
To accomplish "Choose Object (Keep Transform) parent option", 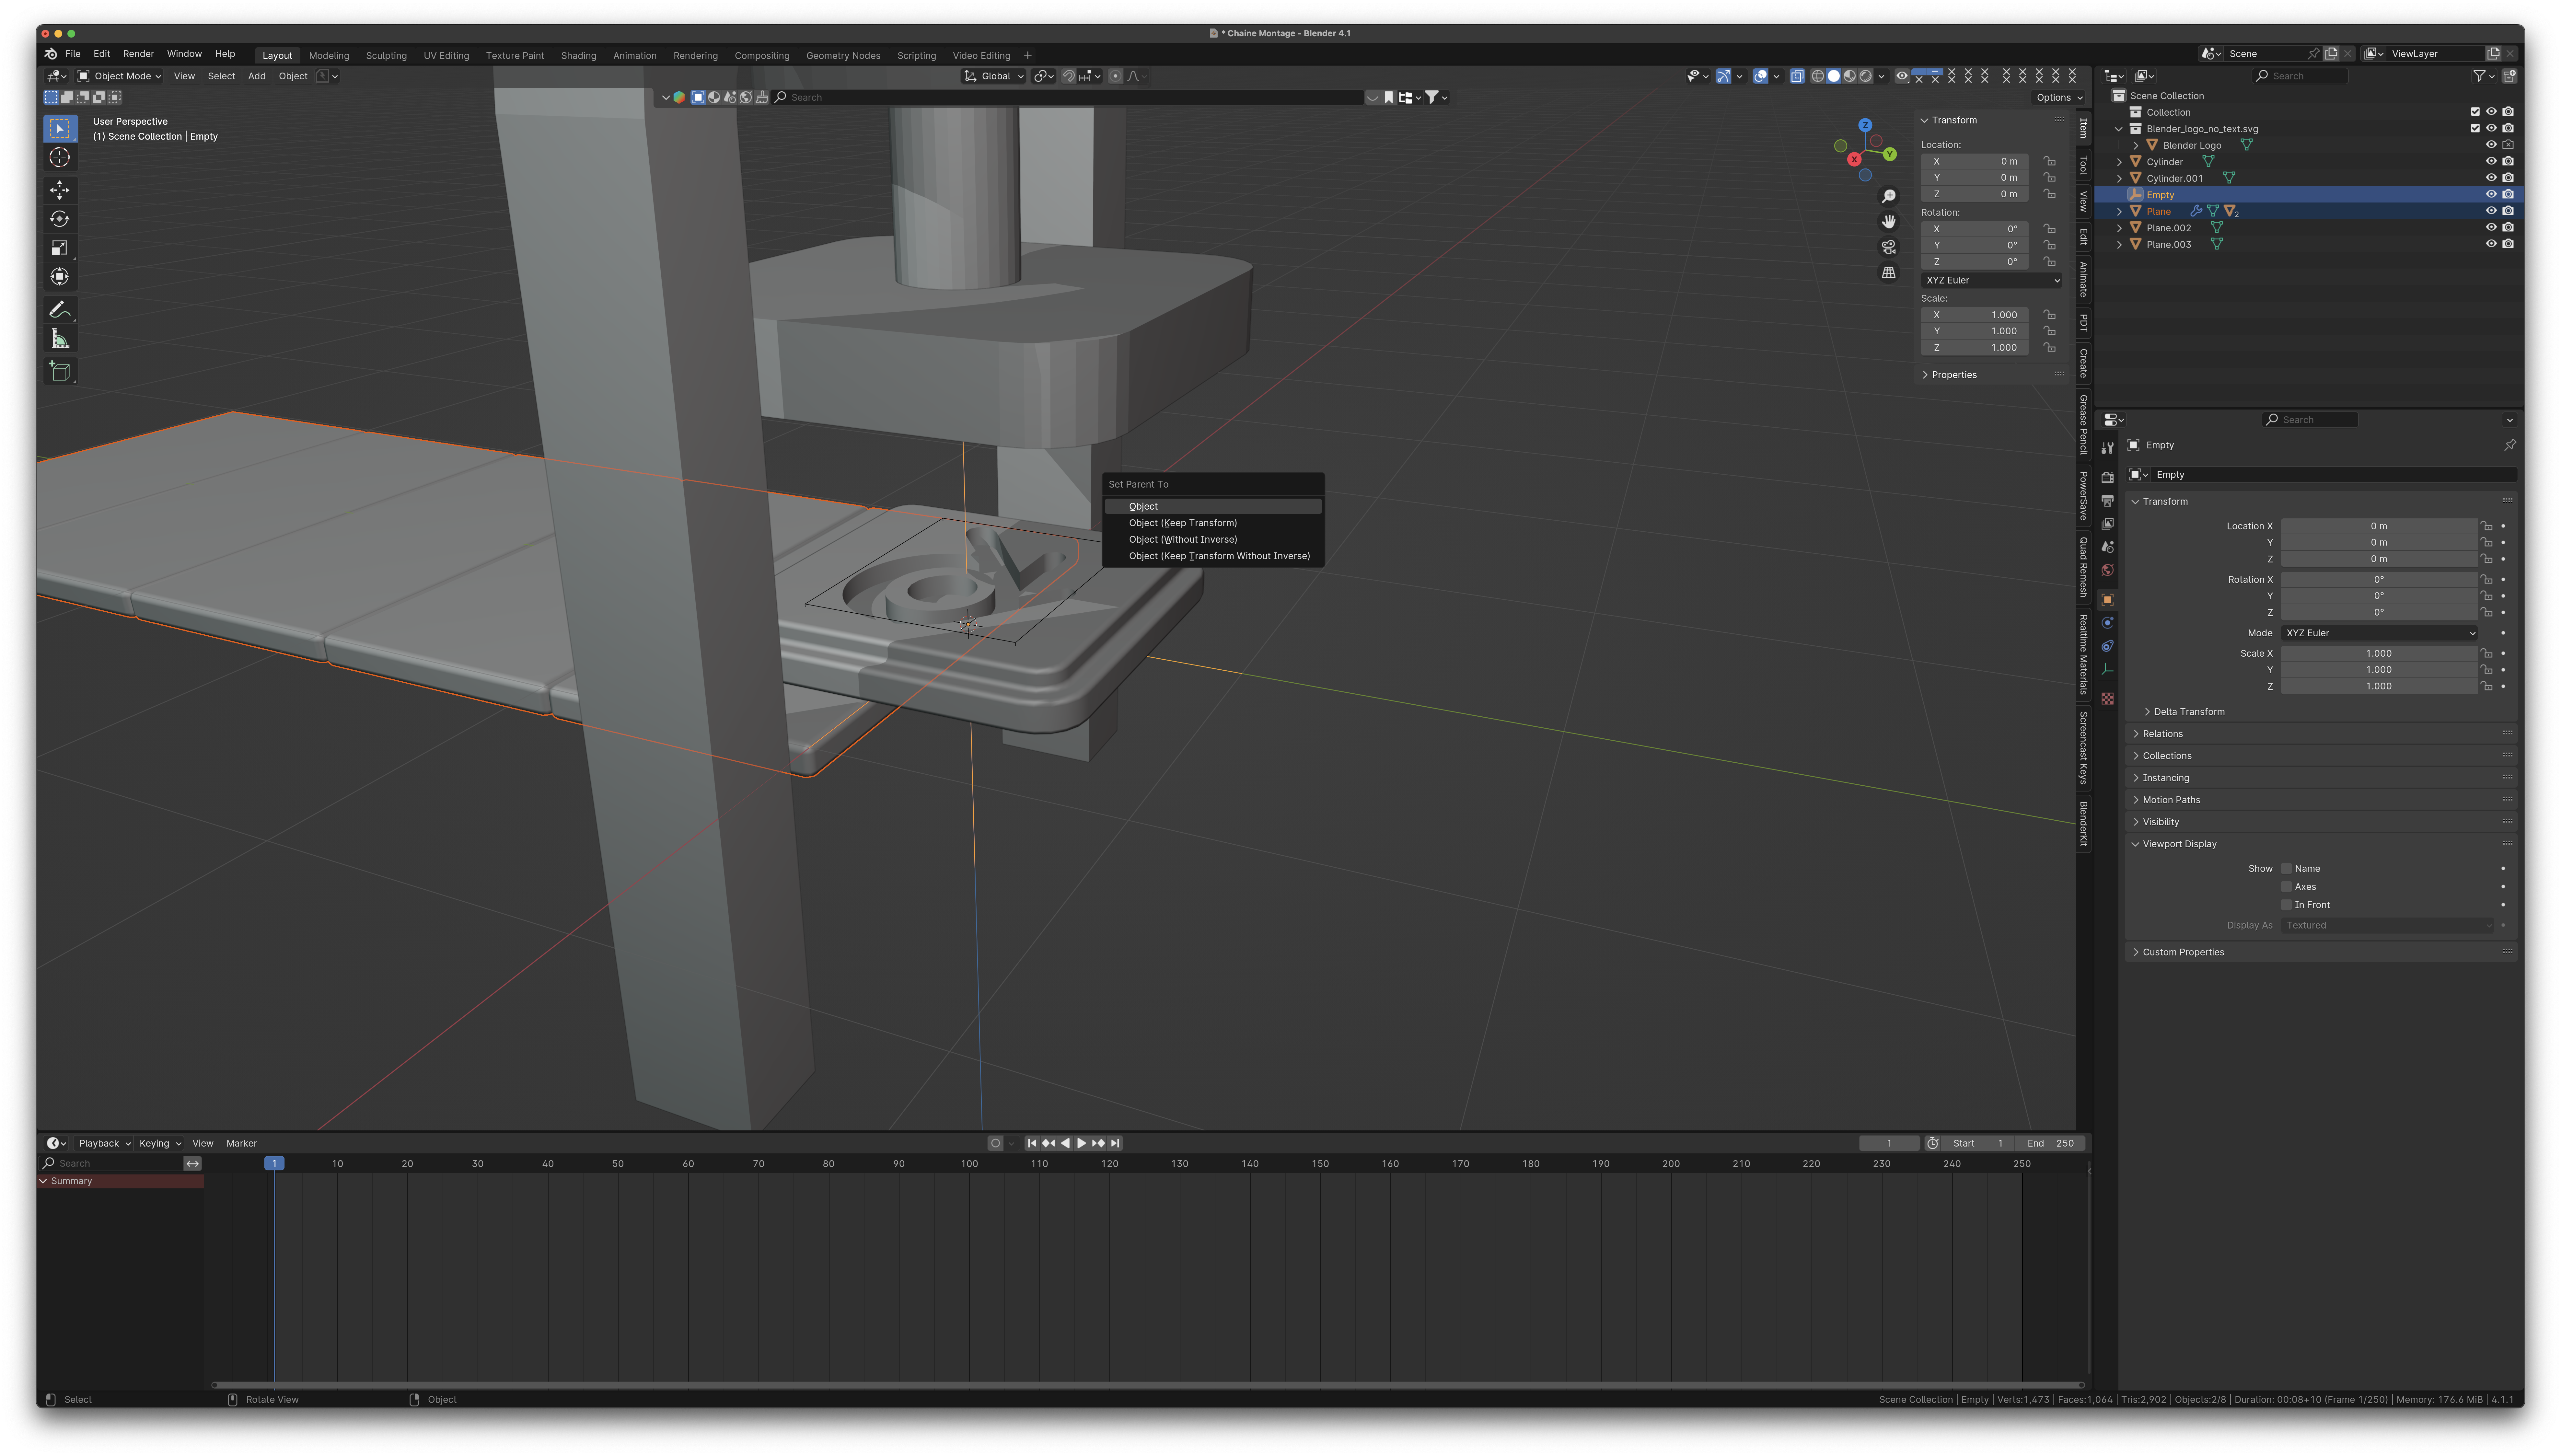I will click(x=1213, y=523).
